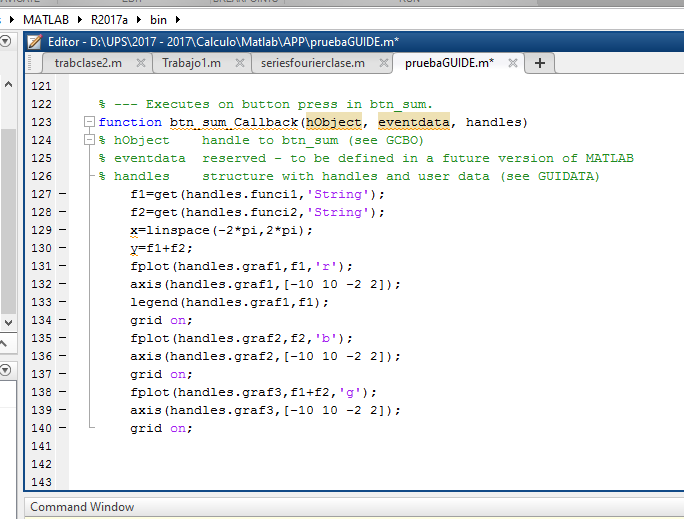Toggle the breakpoint at line 131
Image resolution: width=684 pixels, height=519 pixels.
(x=62, y=266)
